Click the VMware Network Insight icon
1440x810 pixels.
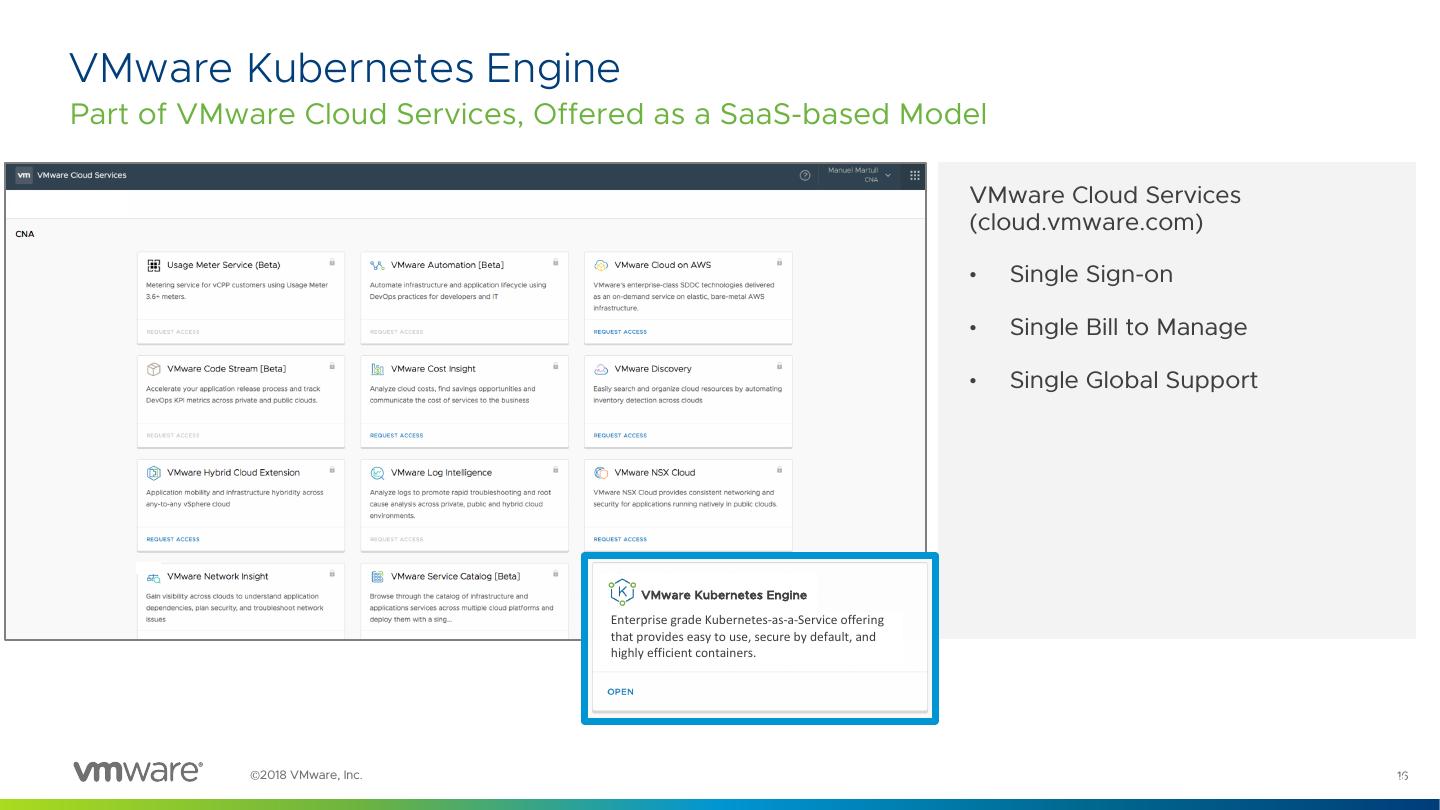click(x=154, y=577)
